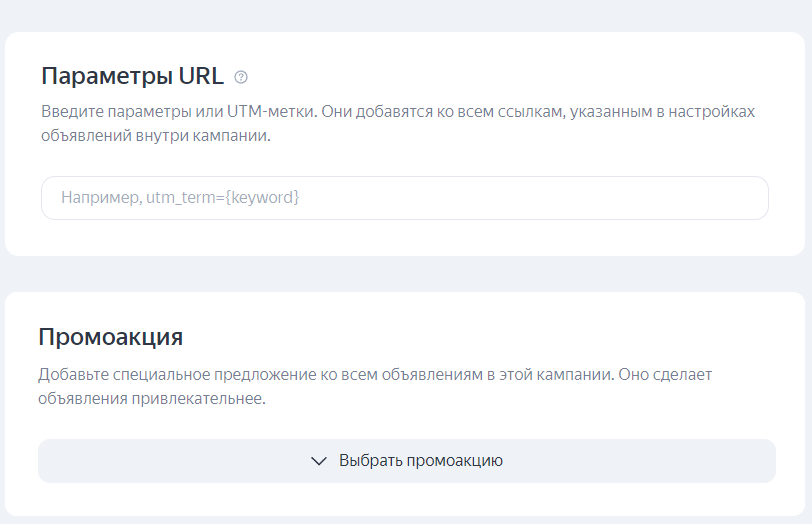Image resolution: width=812 pixels, height=524 pixels.
Task: Focus the URL parameters input field
Action: tap(404, 198)
